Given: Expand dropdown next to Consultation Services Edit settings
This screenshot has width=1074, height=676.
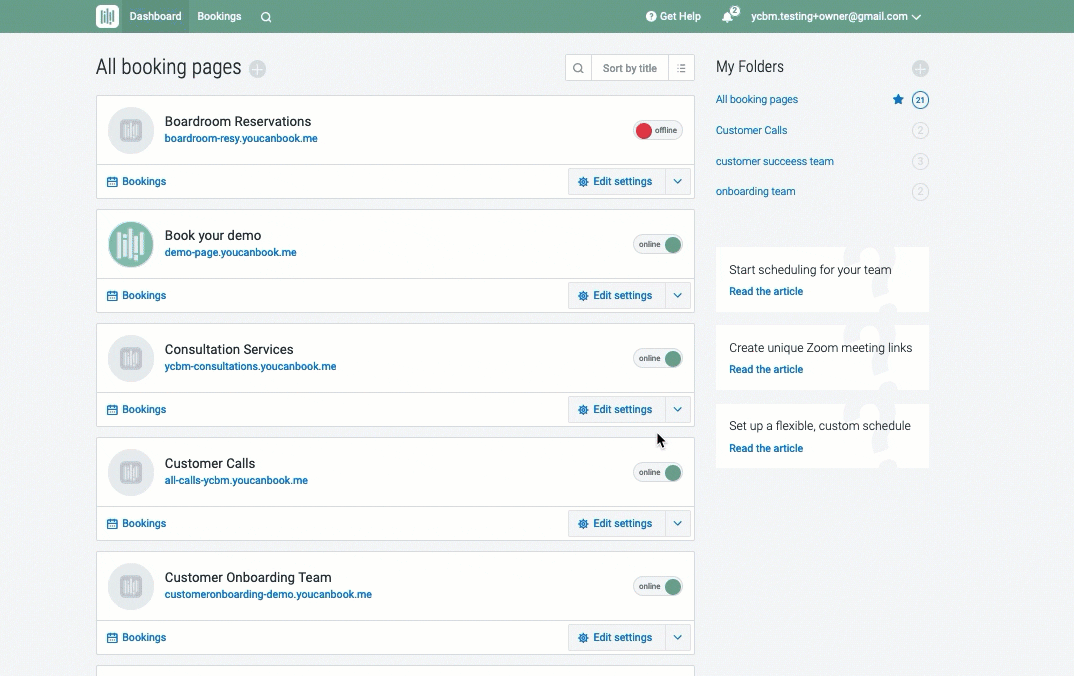Looking at the screenshot, I should 677,410.
